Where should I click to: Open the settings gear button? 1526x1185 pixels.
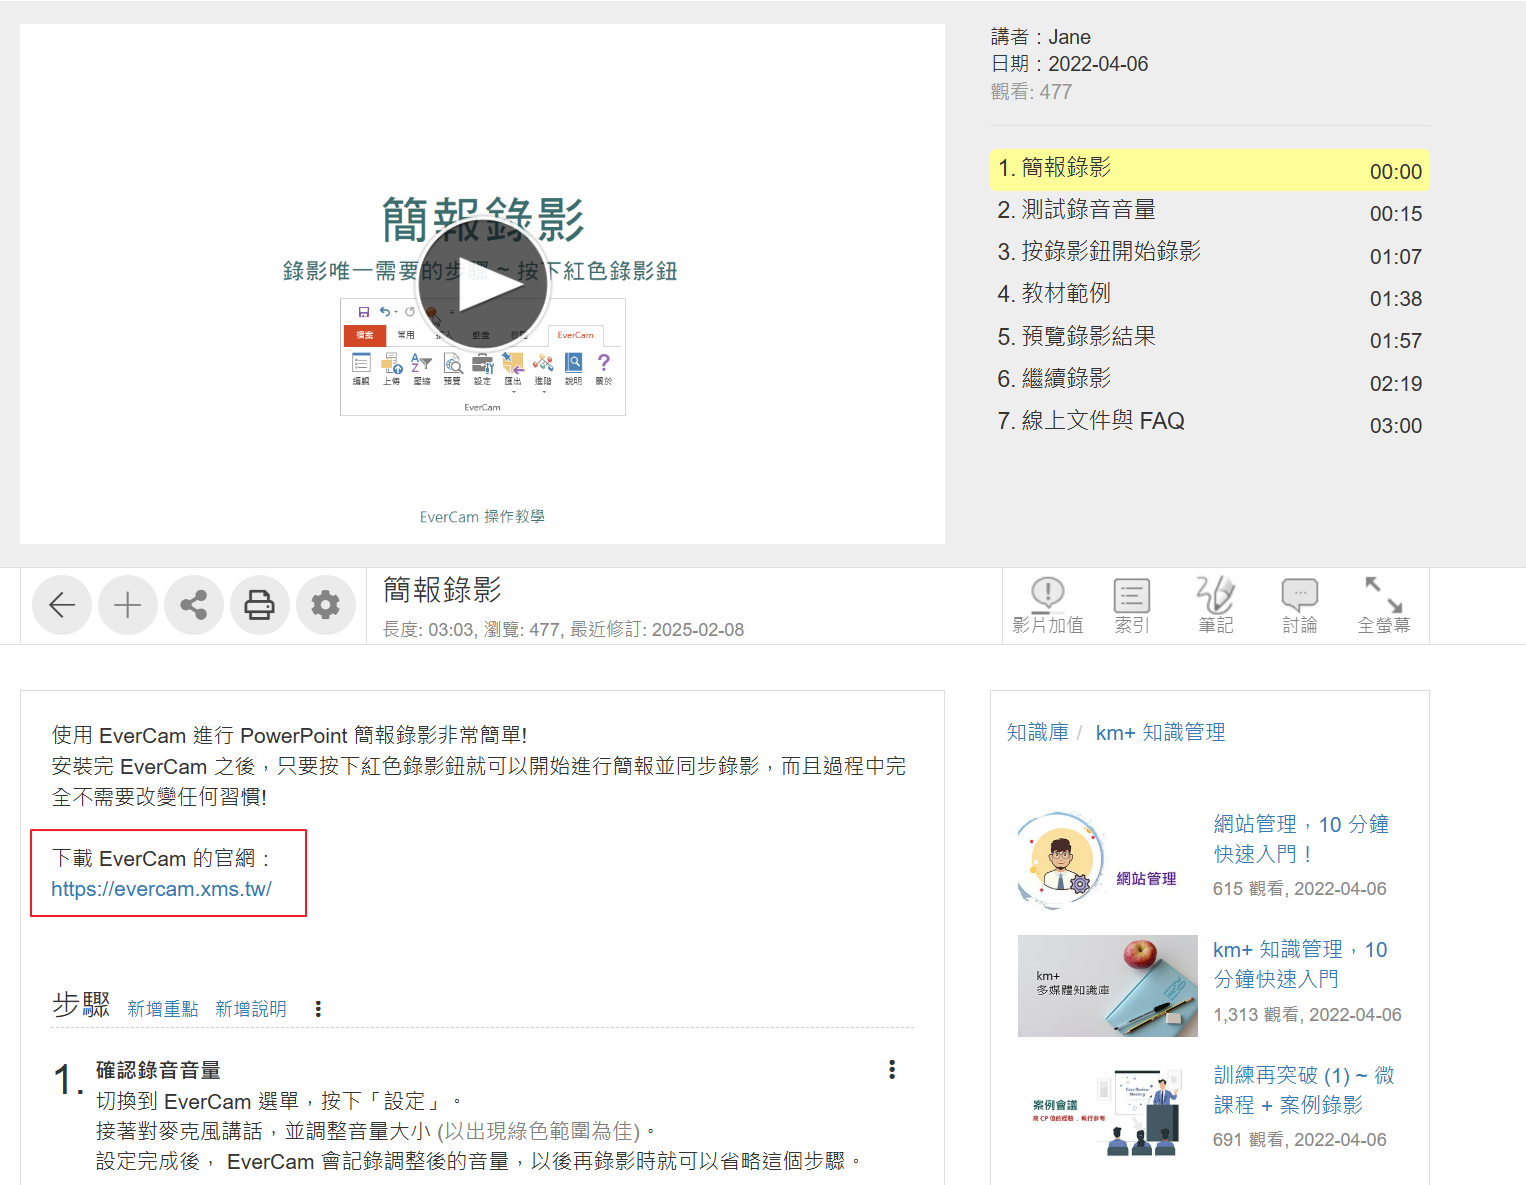click(x=326, y=605)
